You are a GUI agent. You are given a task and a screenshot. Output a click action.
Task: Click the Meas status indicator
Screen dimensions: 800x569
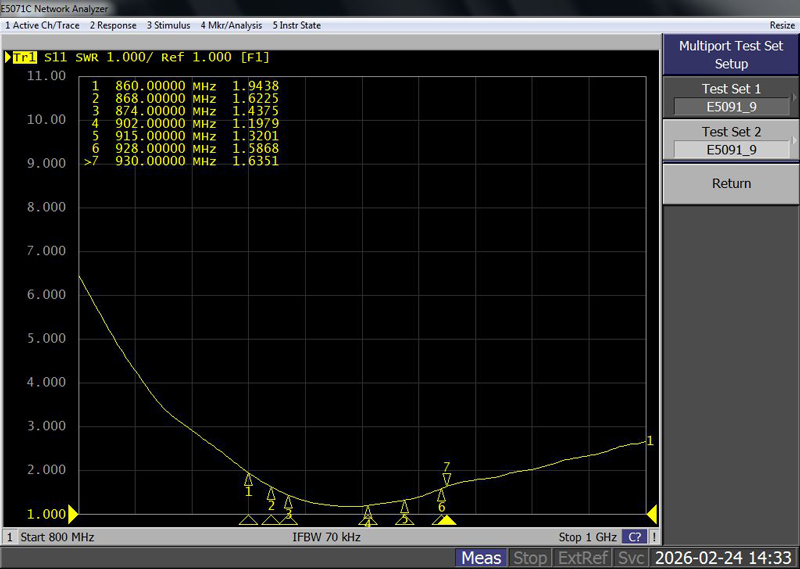pyautogui.click(x=481, y=558)
